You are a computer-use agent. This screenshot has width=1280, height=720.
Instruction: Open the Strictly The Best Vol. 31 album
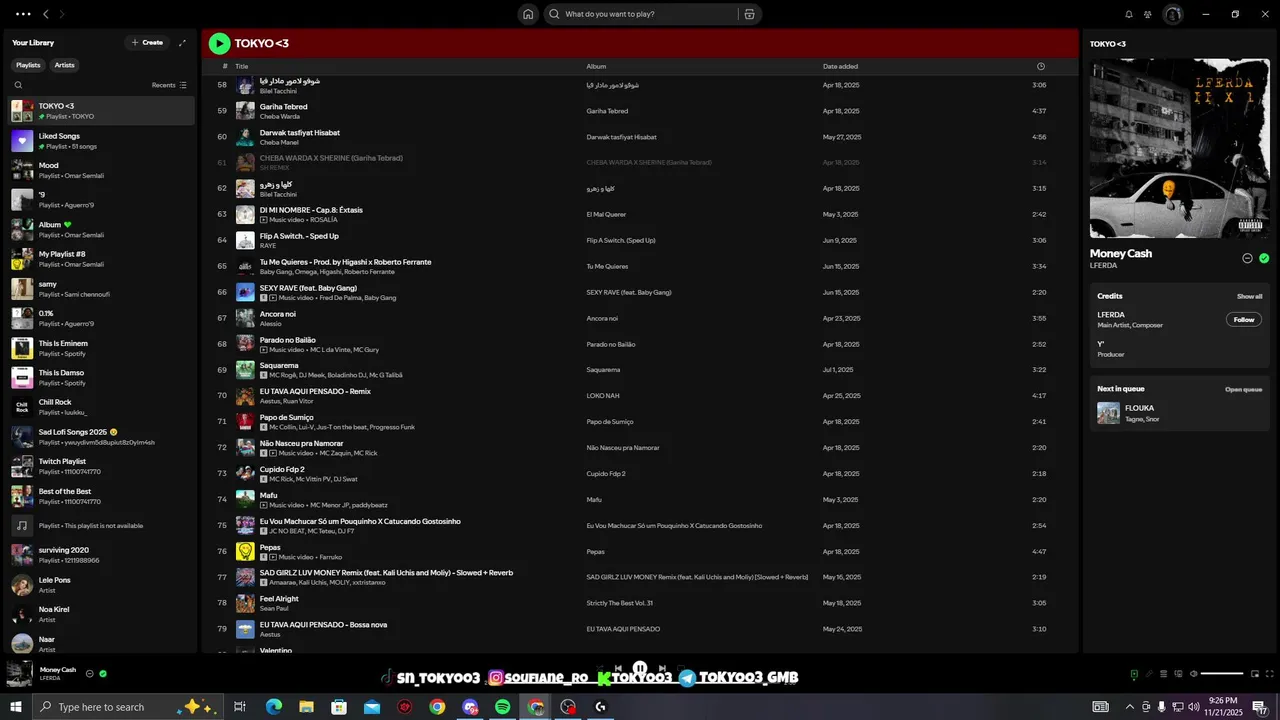tap(620, 603)
